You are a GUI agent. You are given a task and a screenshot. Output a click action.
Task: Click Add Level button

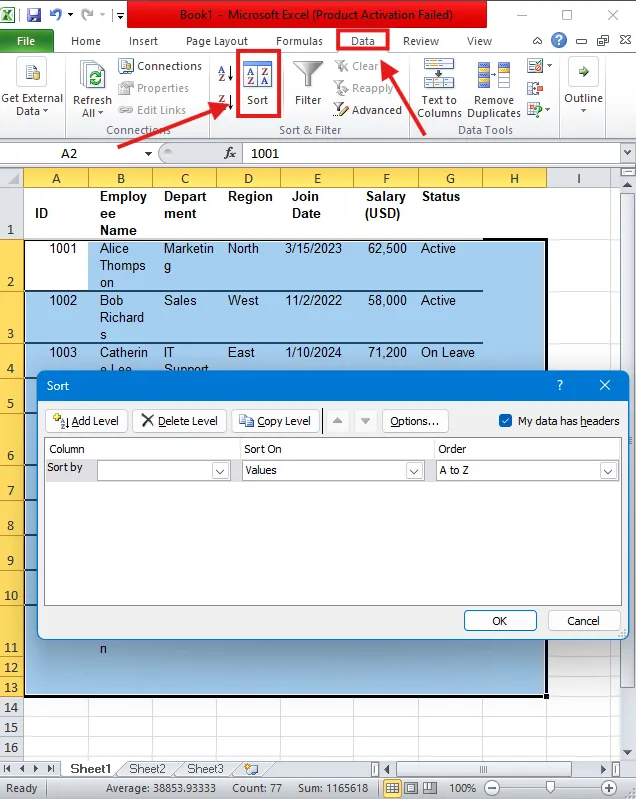pyautogui.click(x=86, y=421)
